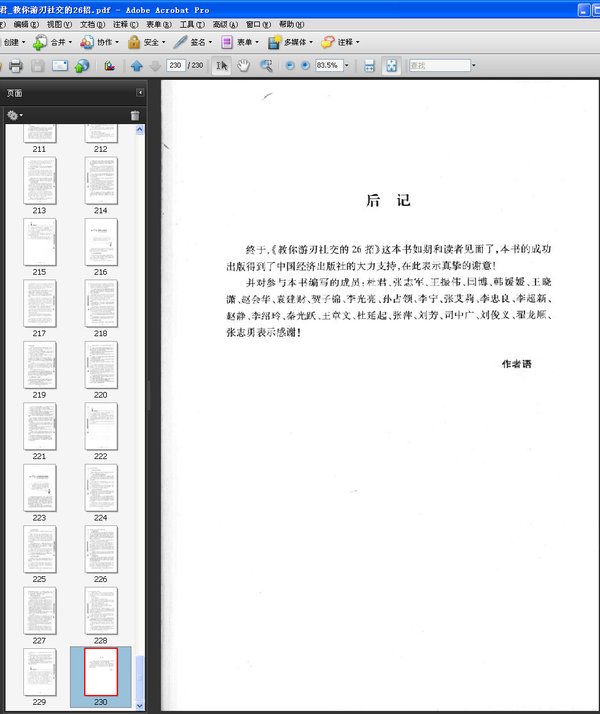This screenshot has width=600, height=714.
Task: Click the trash icon in Pages panel
Action: click(x=135, y=115)
